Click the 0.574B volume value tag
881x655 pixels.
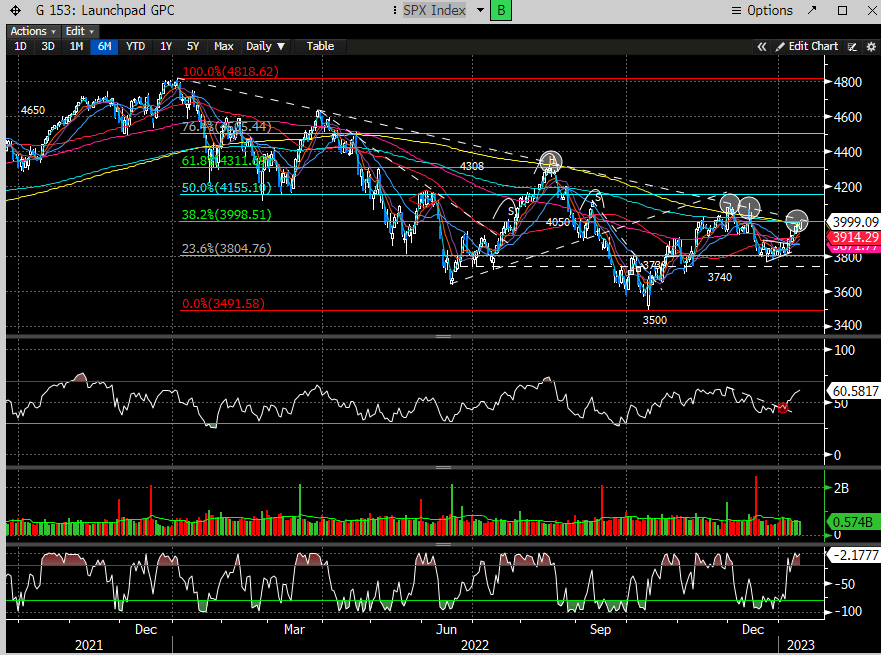point(852,522)
